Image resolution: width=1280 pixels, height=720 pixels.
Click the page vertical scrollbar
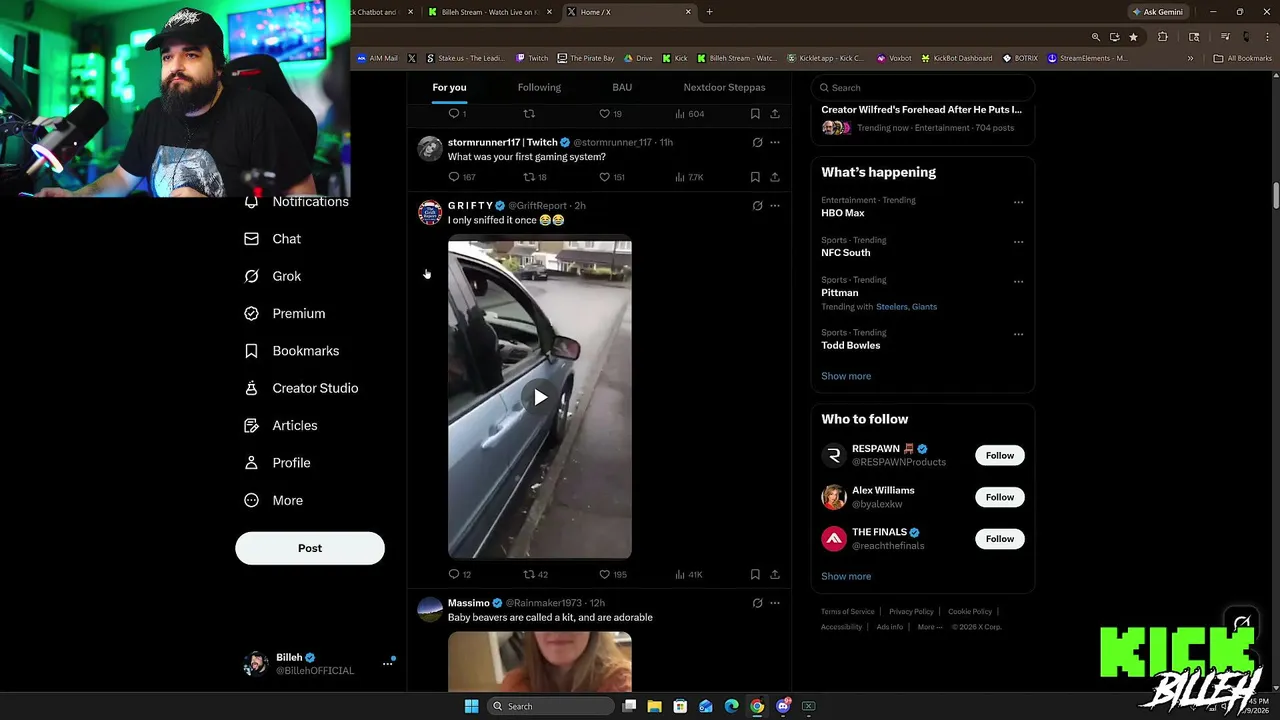[x=1275, y=196]
